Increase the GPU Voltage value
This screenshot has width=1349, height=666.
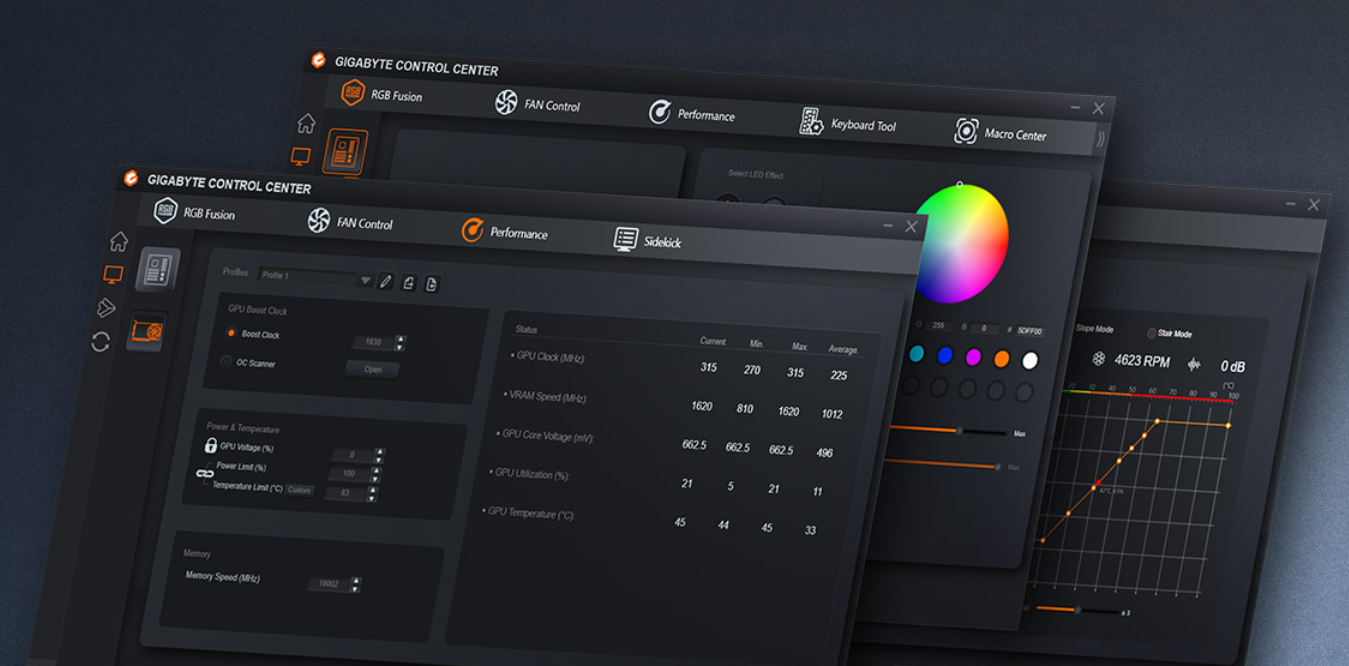[x=378, y=452]
